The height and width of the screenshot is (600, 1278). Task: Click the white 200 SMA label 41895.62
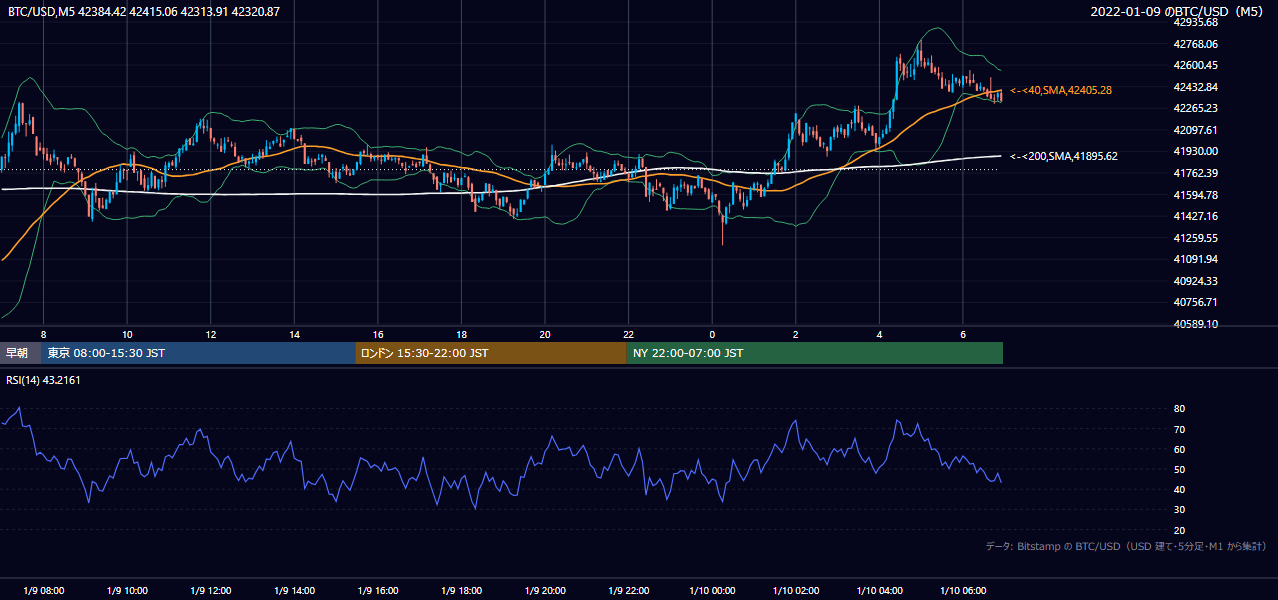tap(1063, 156)
